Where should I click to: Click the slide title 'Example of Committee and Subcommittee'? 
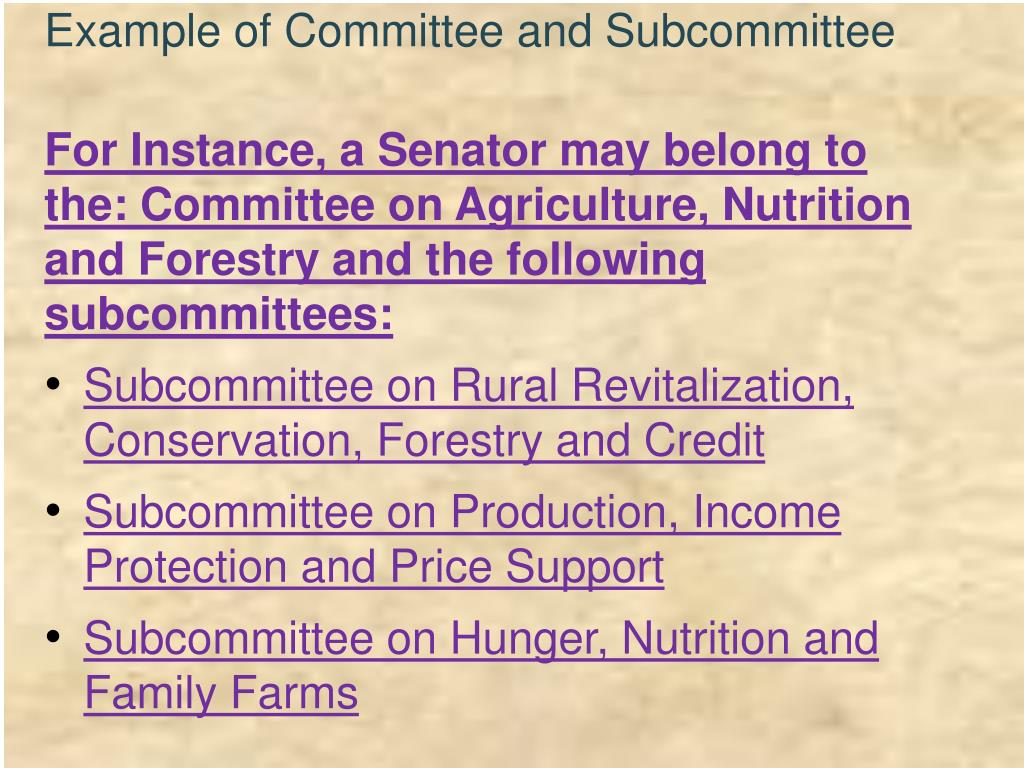(x=470, y=33)
